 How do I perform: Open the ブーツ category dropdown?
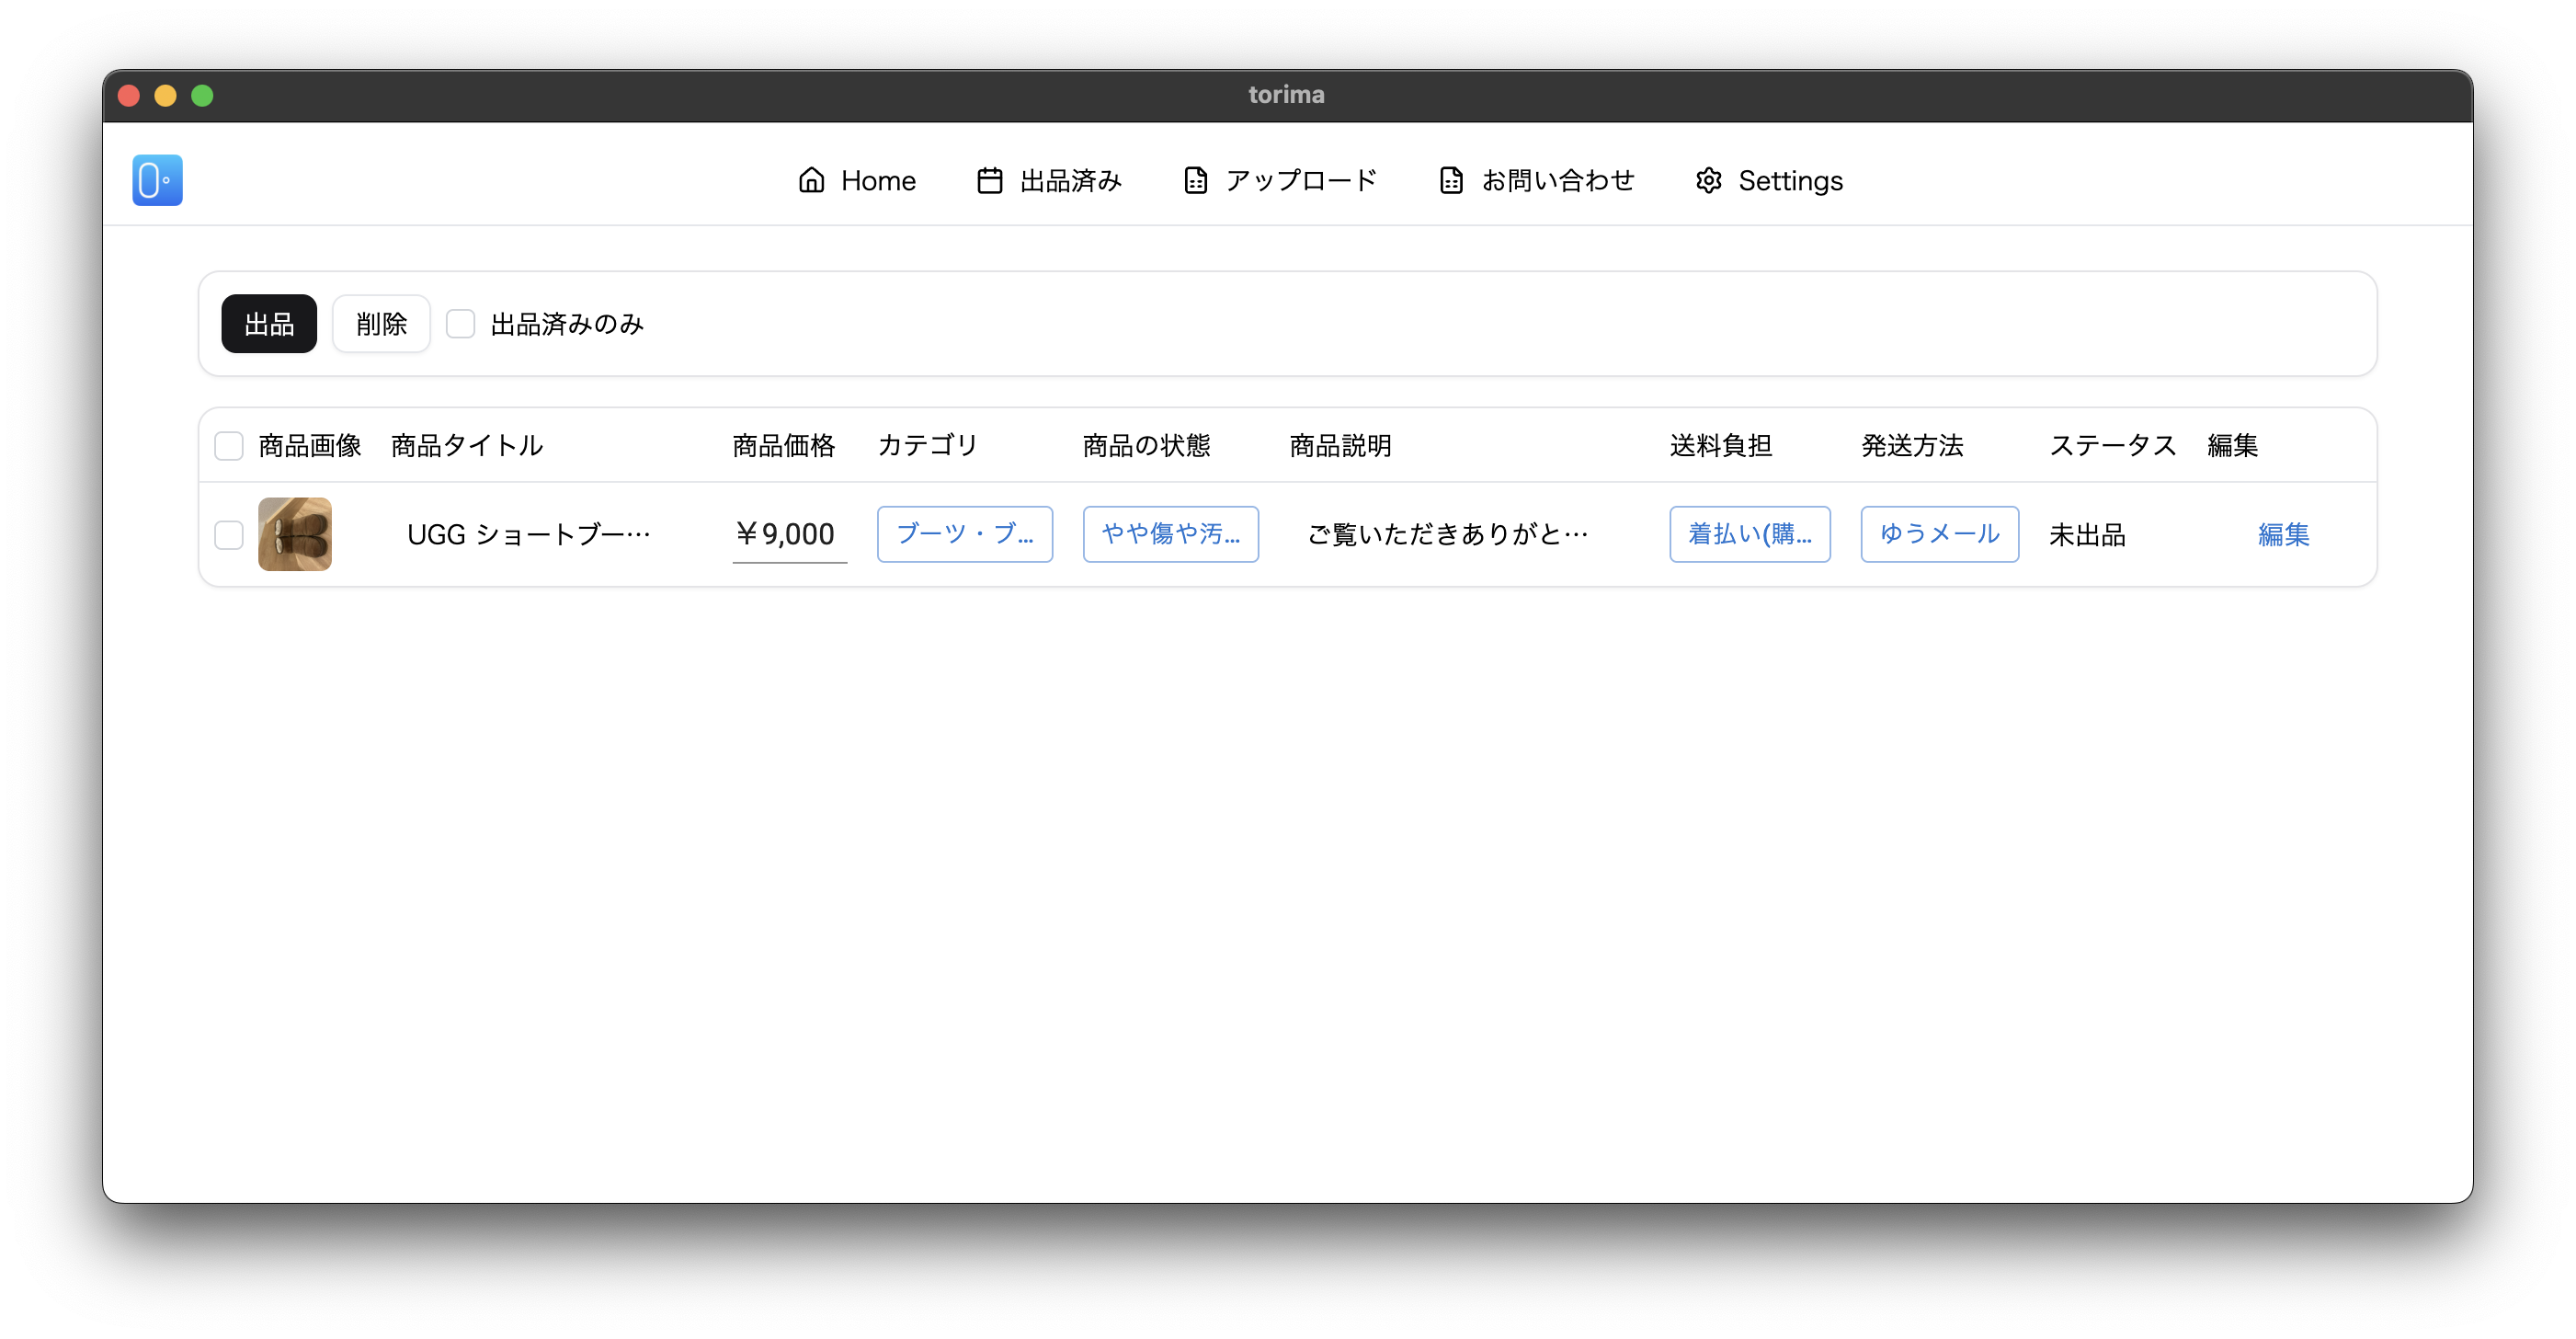pos(964,534)
